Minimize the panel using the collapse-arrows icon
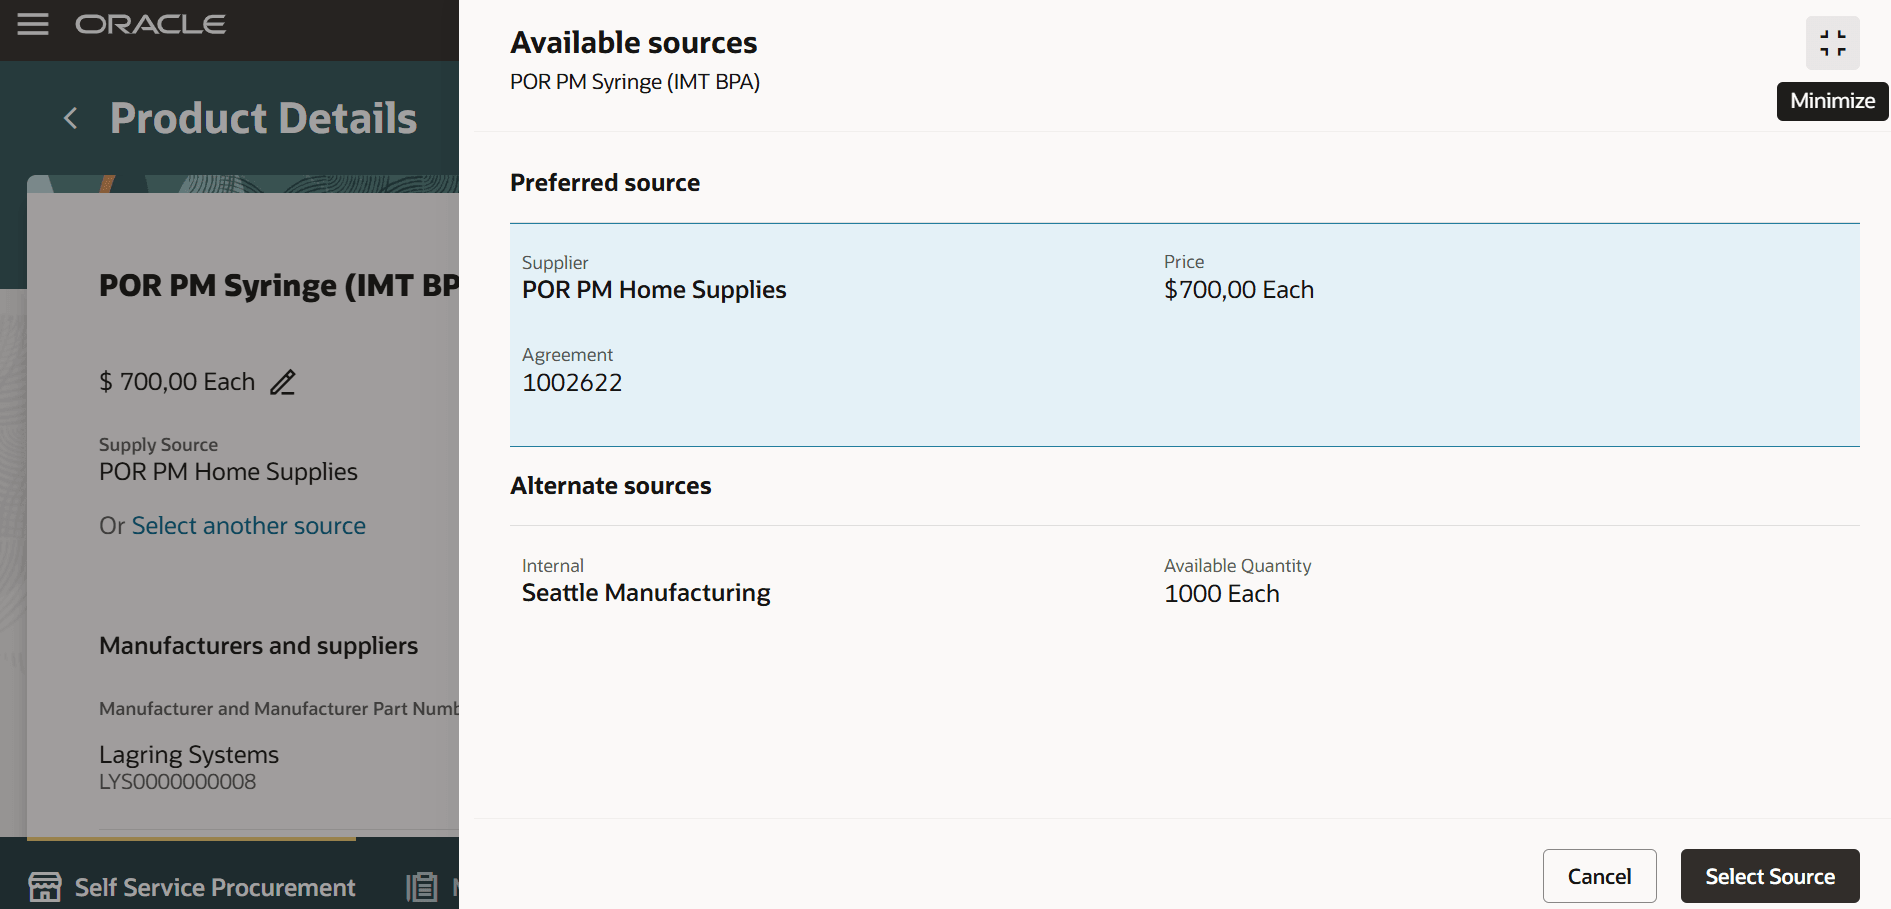The width and height of the screenshot is (1891, 909). pos(1832,43)
